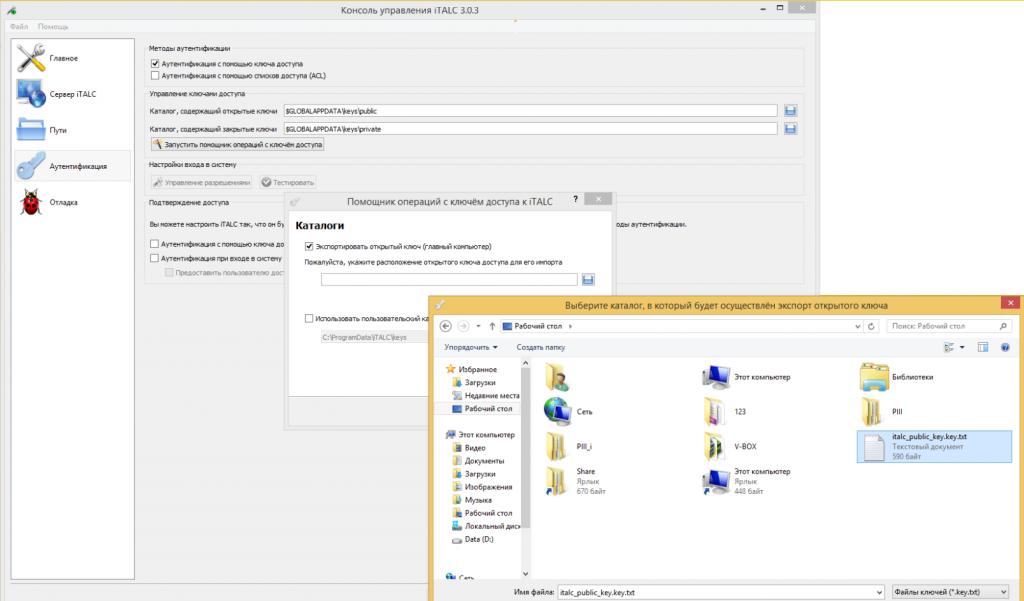Select the italc_public_key.key.txt file
This screenshot has width=1024, height=601.
[x=934, y=447]
